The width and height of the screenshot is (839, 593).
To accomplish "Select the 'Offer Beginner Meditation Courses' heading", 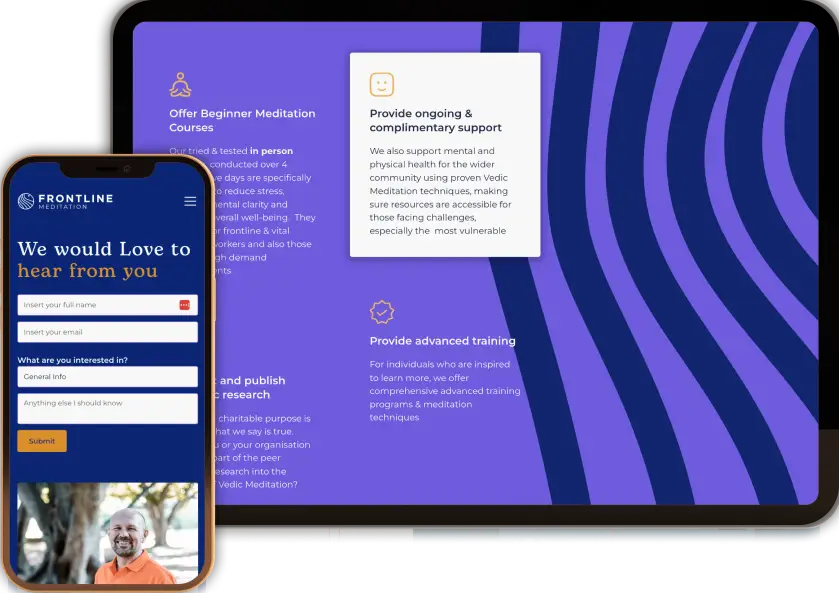I will [242, 120].
